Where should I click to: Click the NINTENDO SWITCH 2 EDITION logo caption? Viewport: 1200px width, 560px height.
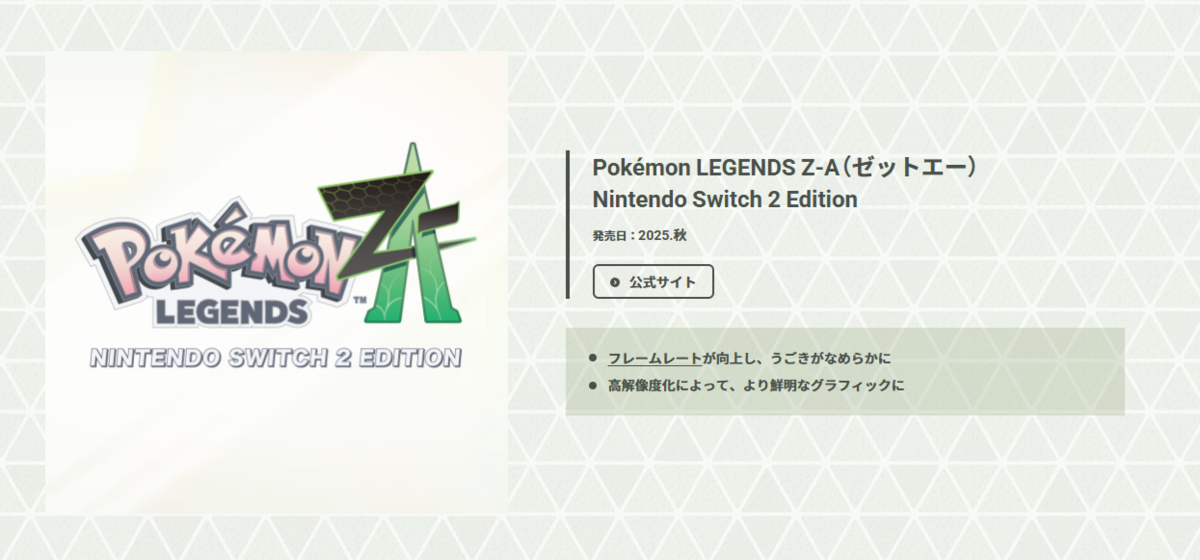(x=276, y=358)
